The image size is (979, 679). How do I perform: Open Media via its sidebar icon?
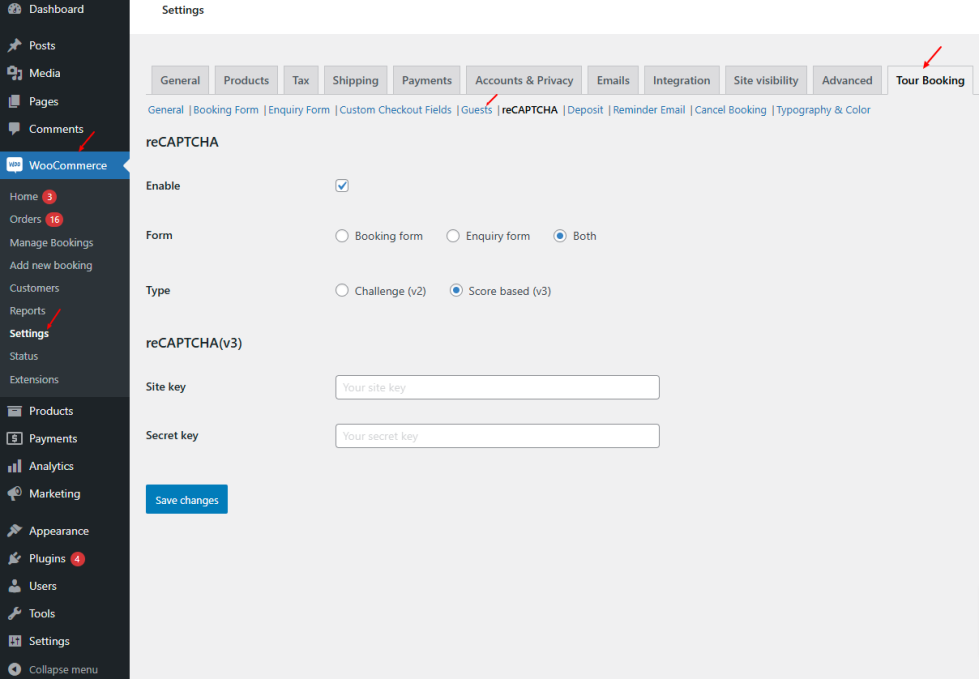click(14, 73)
